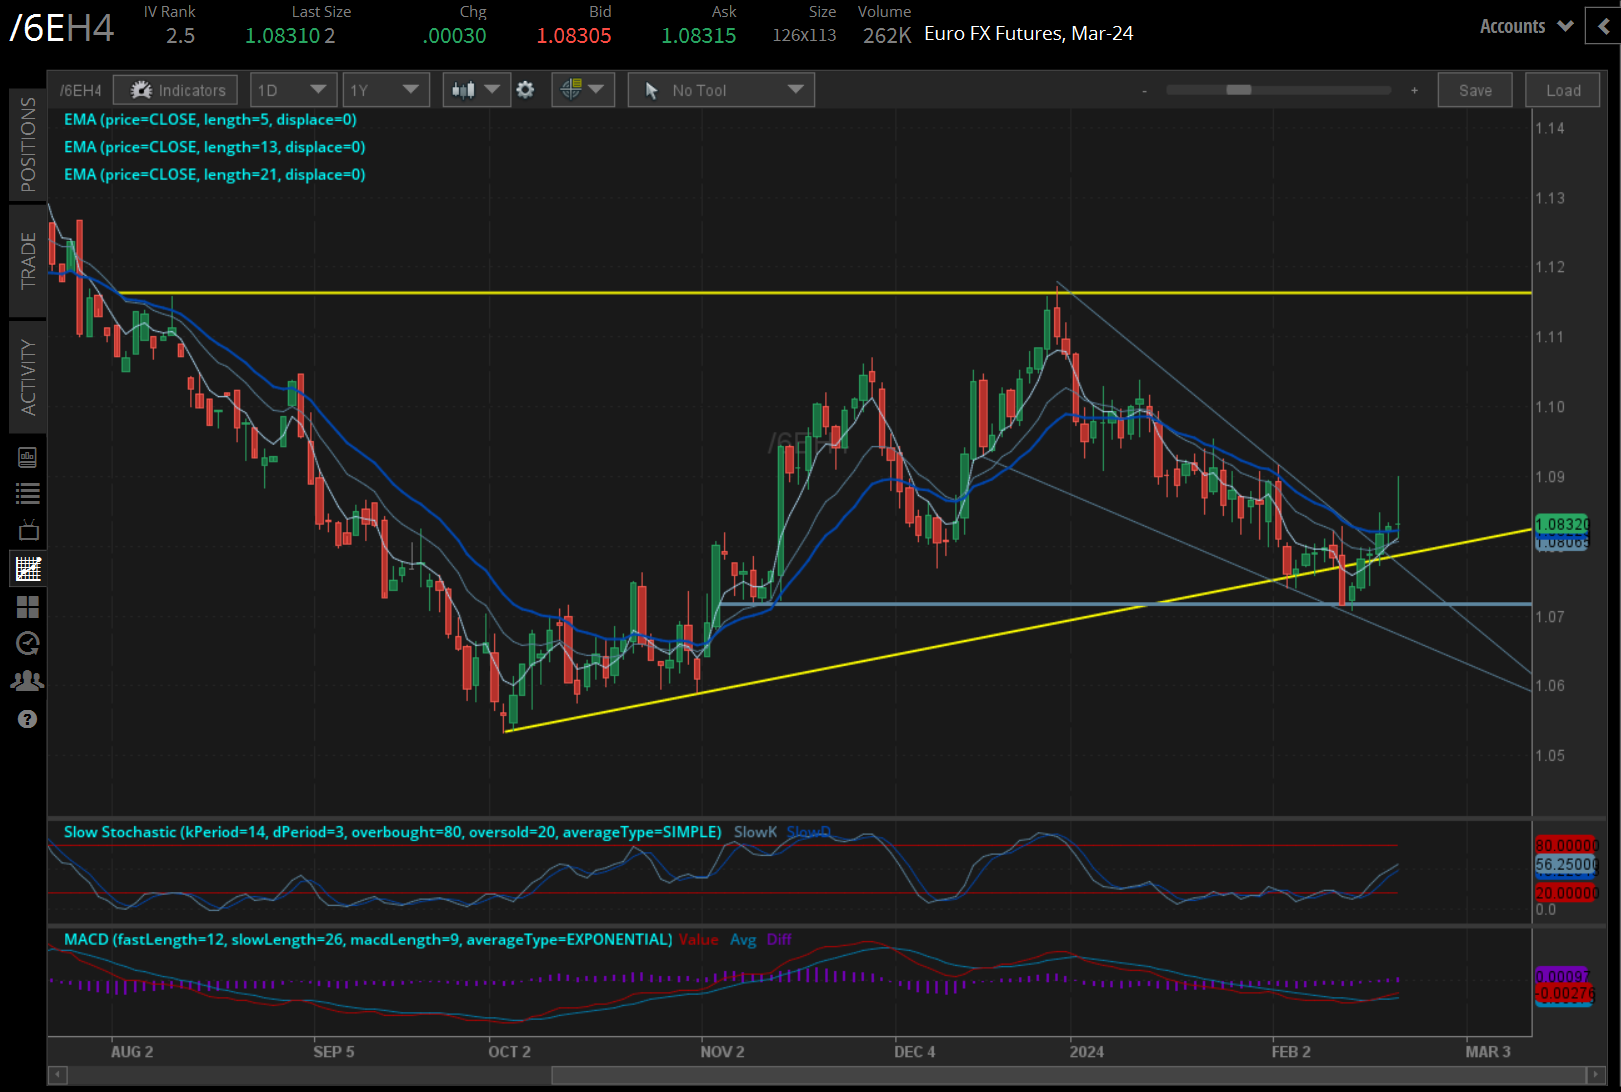Image resolution: width=1621 pixels, height=1092 pixels.
Task: Open the chat rooms people icon
Action: click(27, 680)
